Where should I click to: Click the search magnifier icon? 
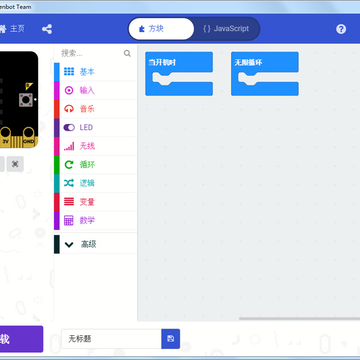tap(127, 53)
